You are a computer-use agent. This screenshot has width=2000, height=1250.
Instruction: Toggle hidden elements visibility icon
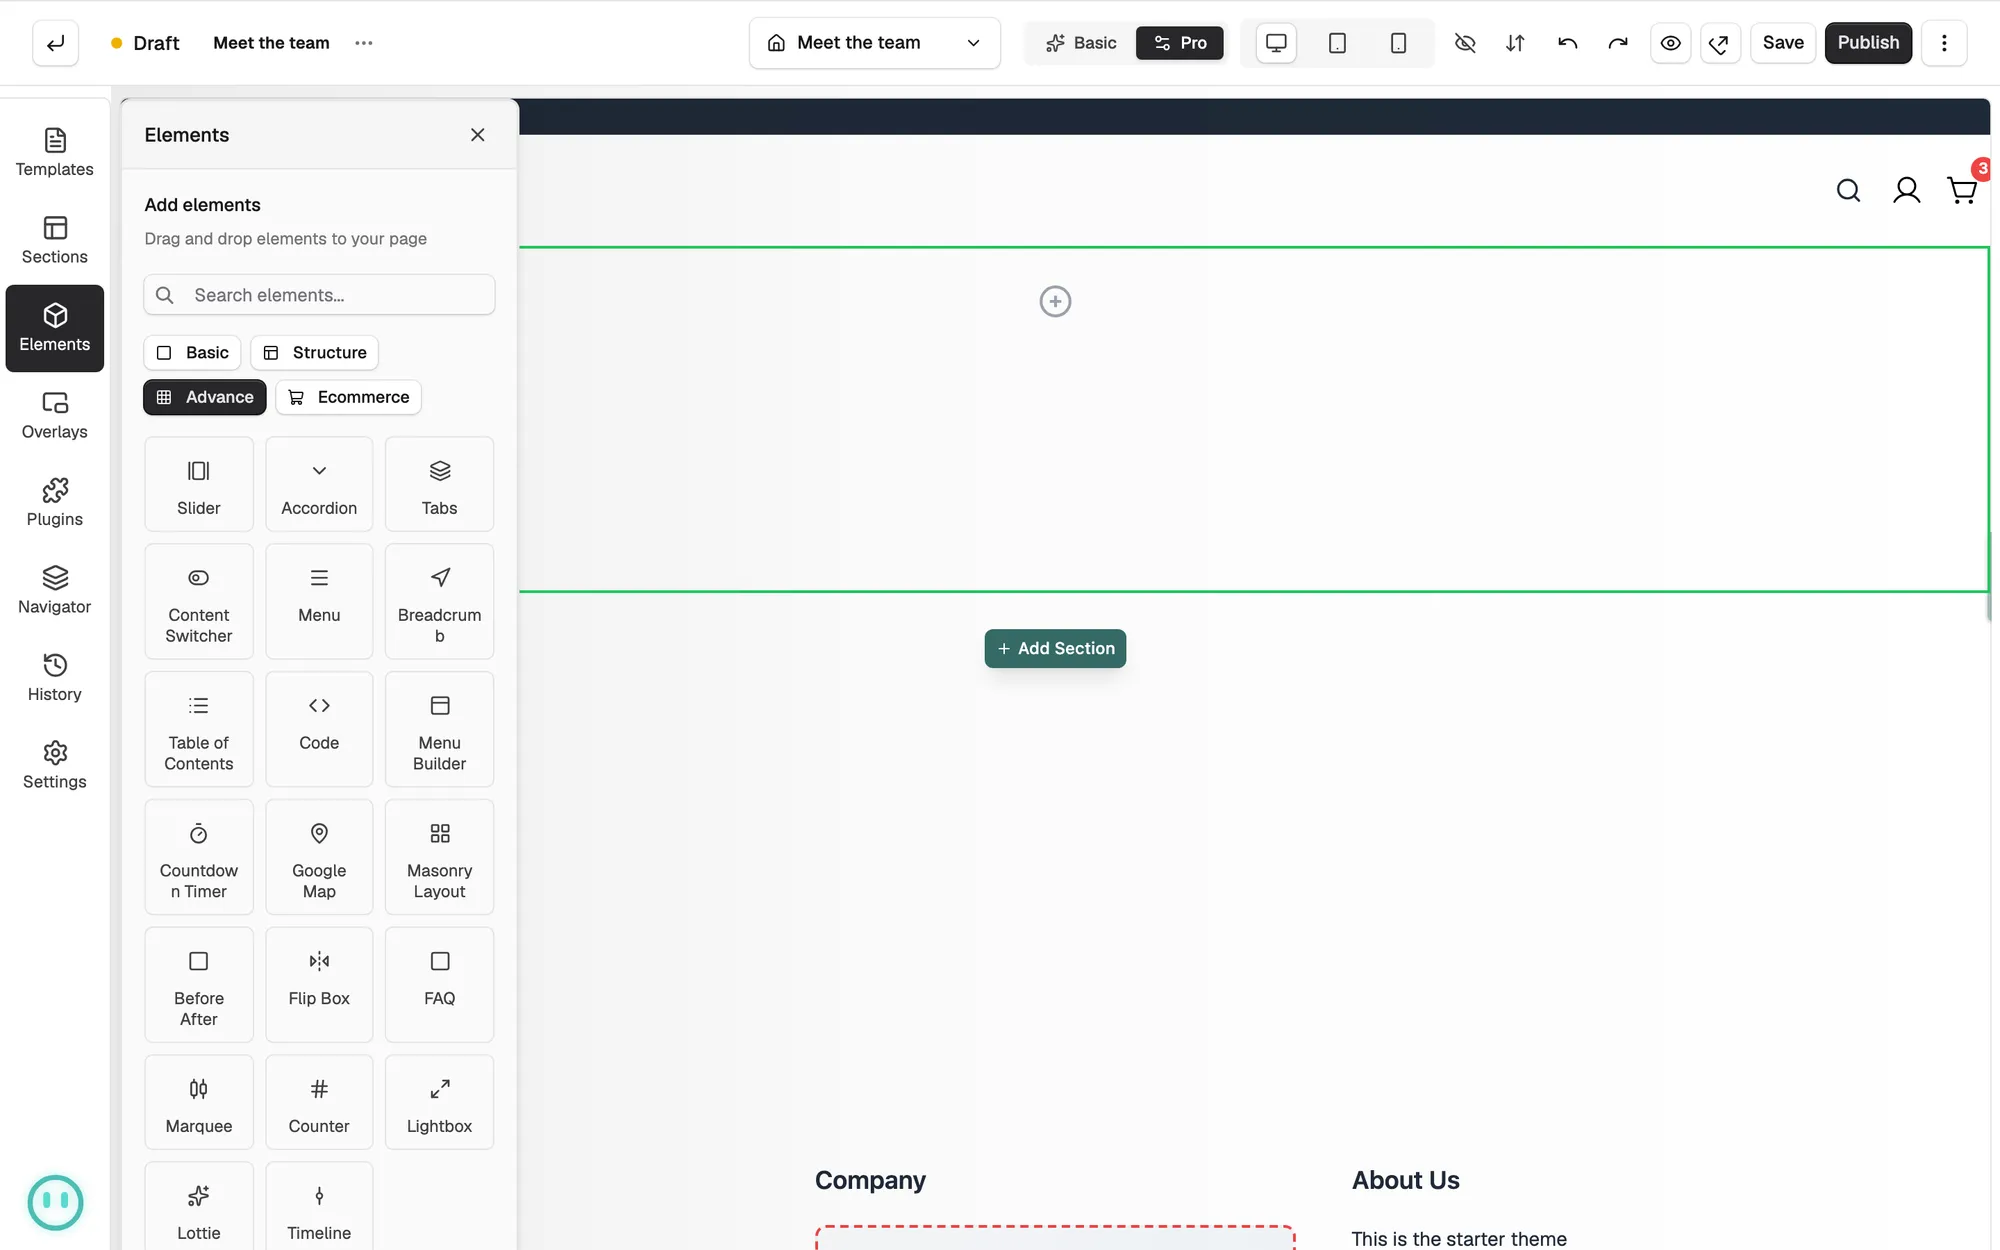(1465, 43)
